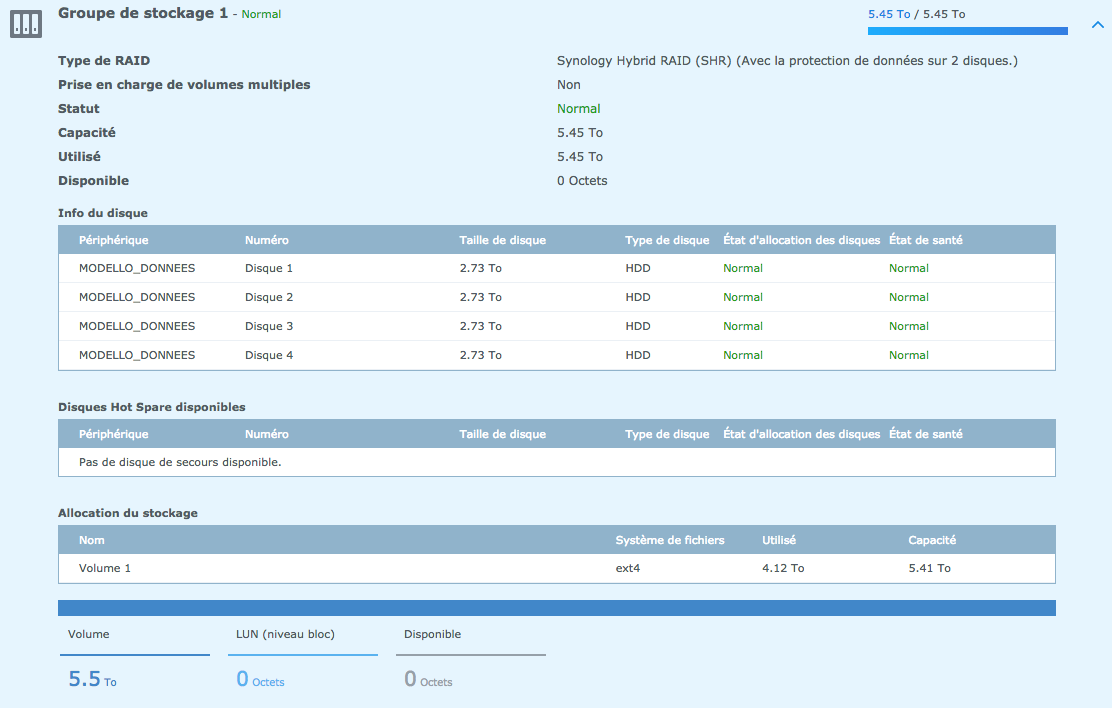Viewport: 1112px width, 708px height.
Task: Click the 0 Octets Disponible value
Action: pos(582,181)
